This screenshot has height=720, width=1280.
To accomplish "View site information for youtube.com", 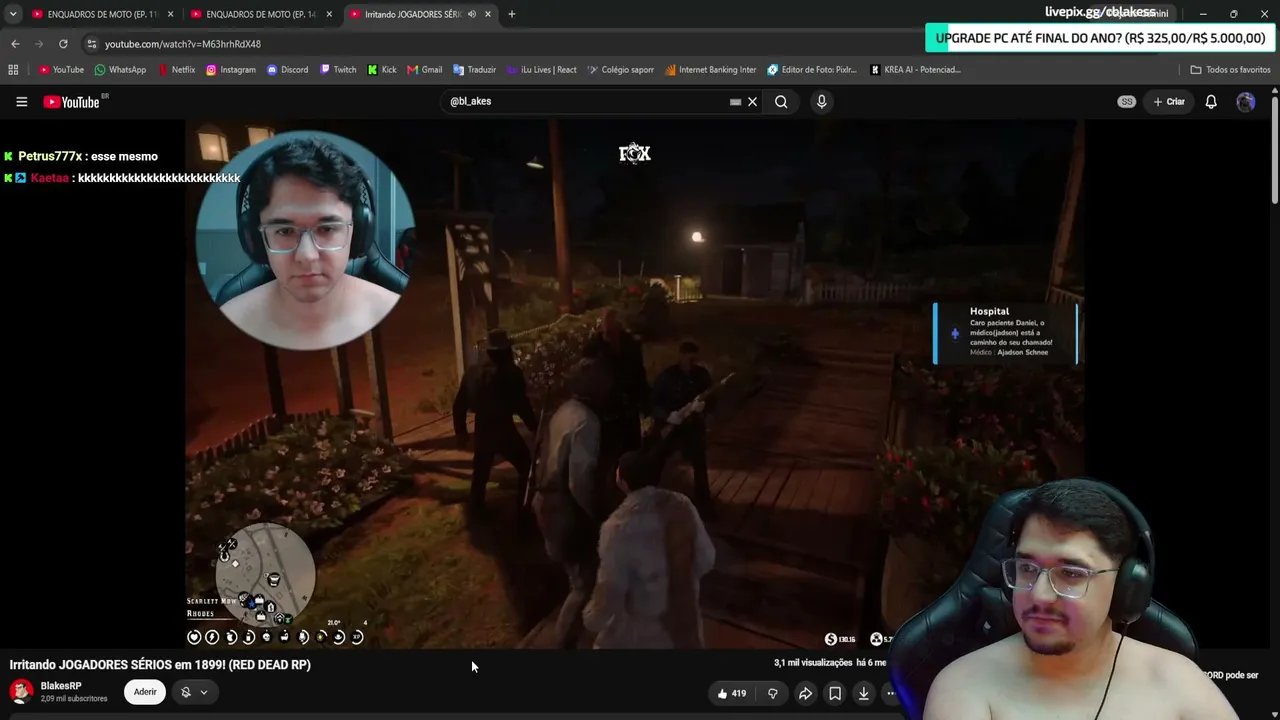I will 91,44.
